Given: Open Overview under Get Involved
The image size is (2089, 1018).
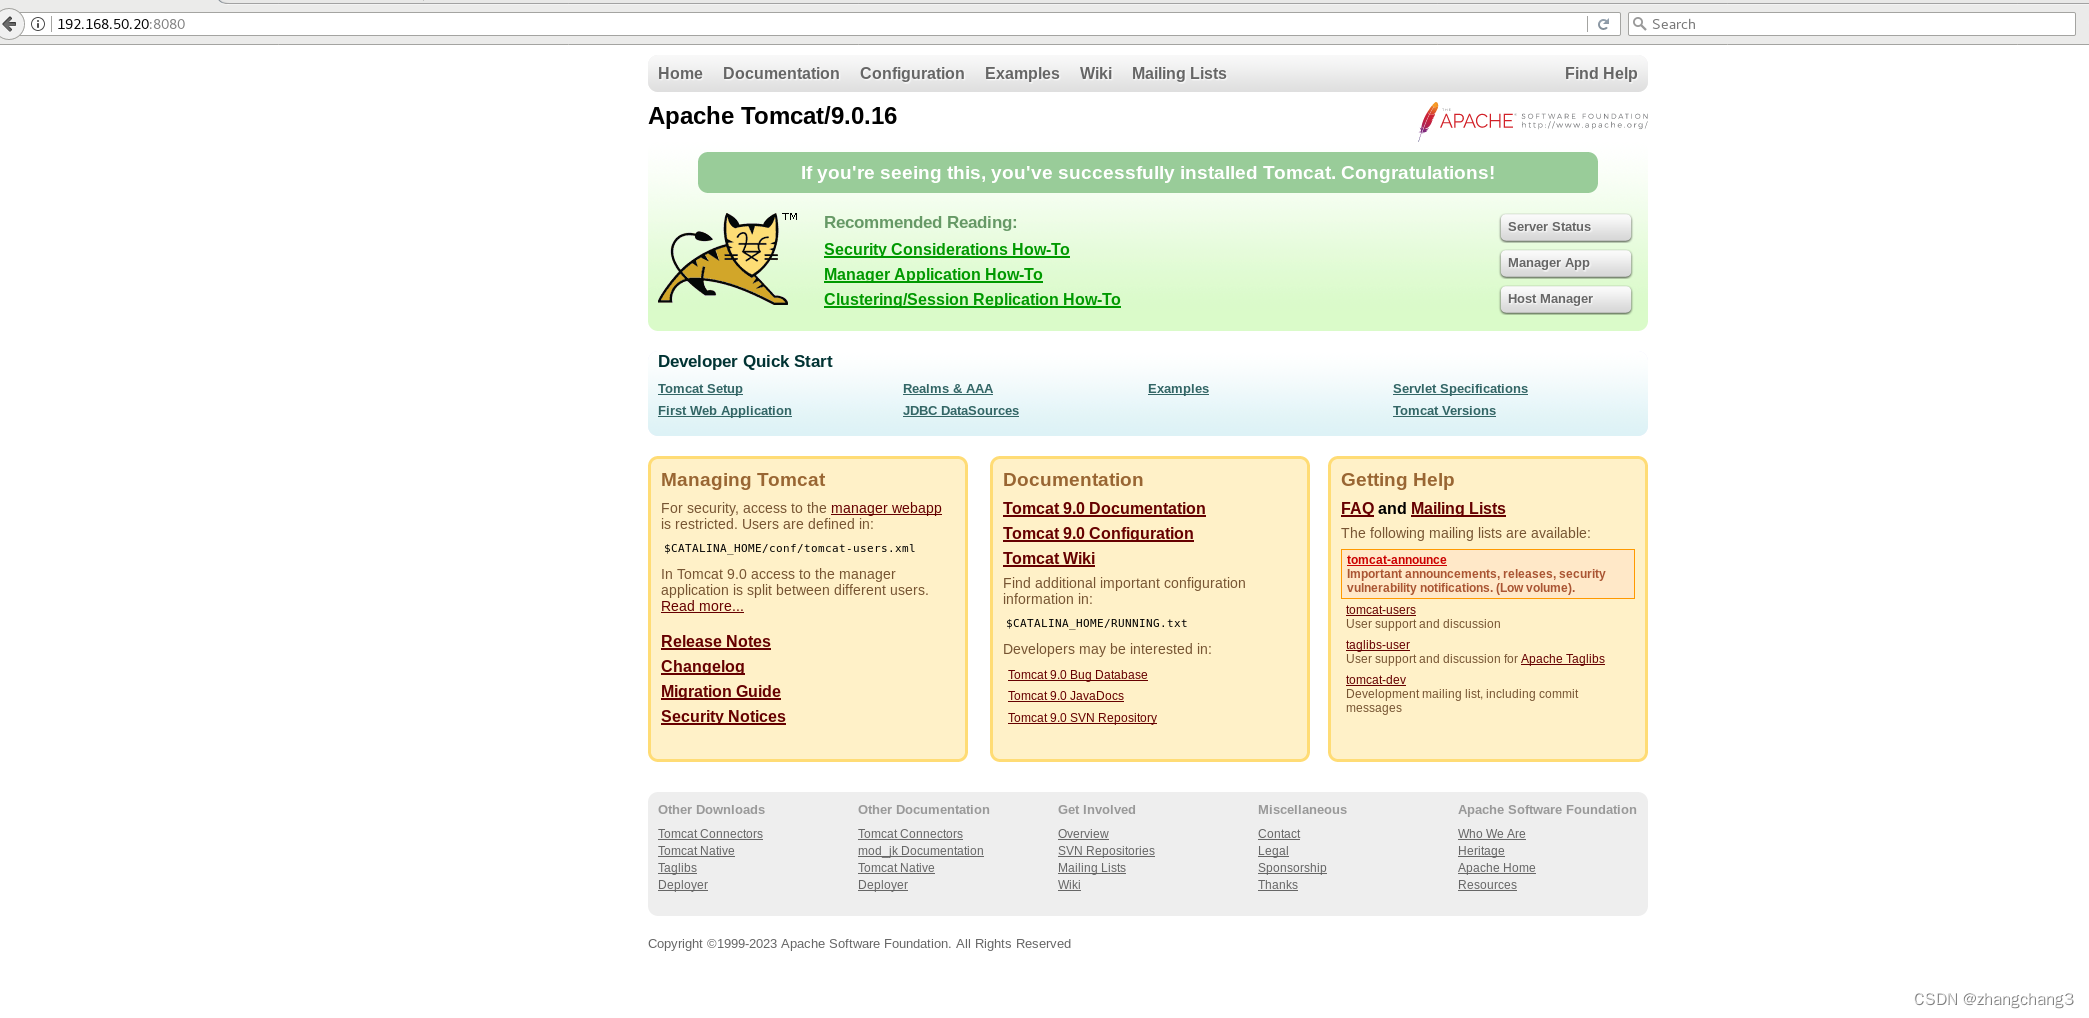Looking at the screenshot, I should coord(1083,834).
